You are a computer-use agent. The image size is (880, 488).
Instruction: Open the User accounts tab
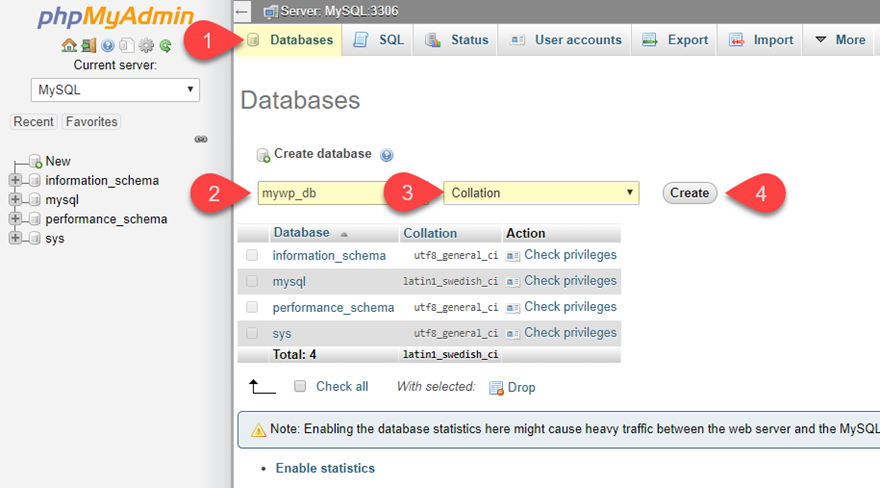point(565,40)
